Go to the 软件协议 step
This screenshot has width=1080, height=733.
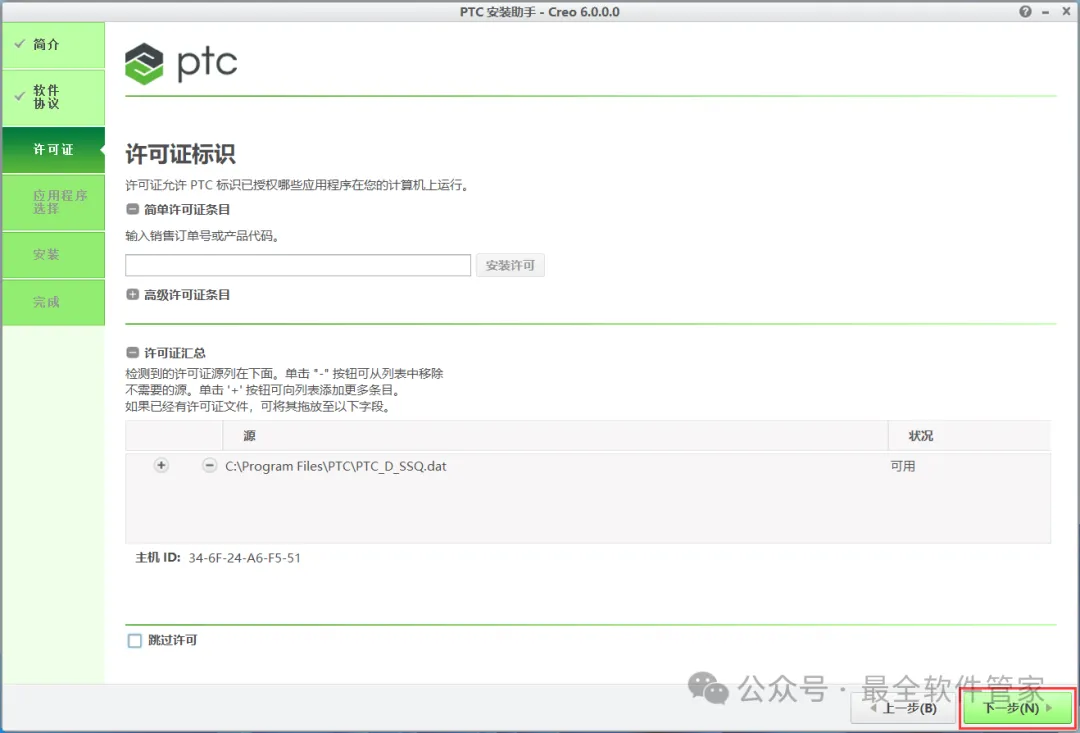[x=54, y=97]
